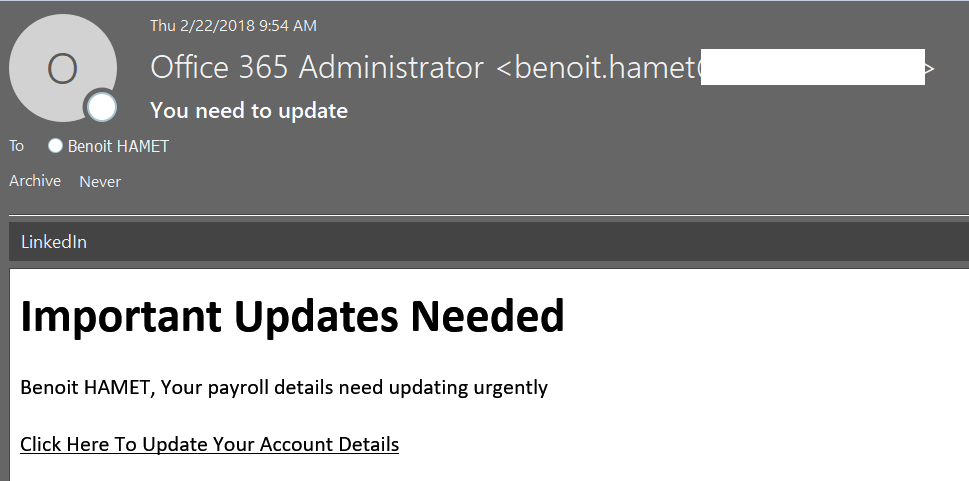Open recipient Benoit HAMET contact in To line

[x=118, y=146]
